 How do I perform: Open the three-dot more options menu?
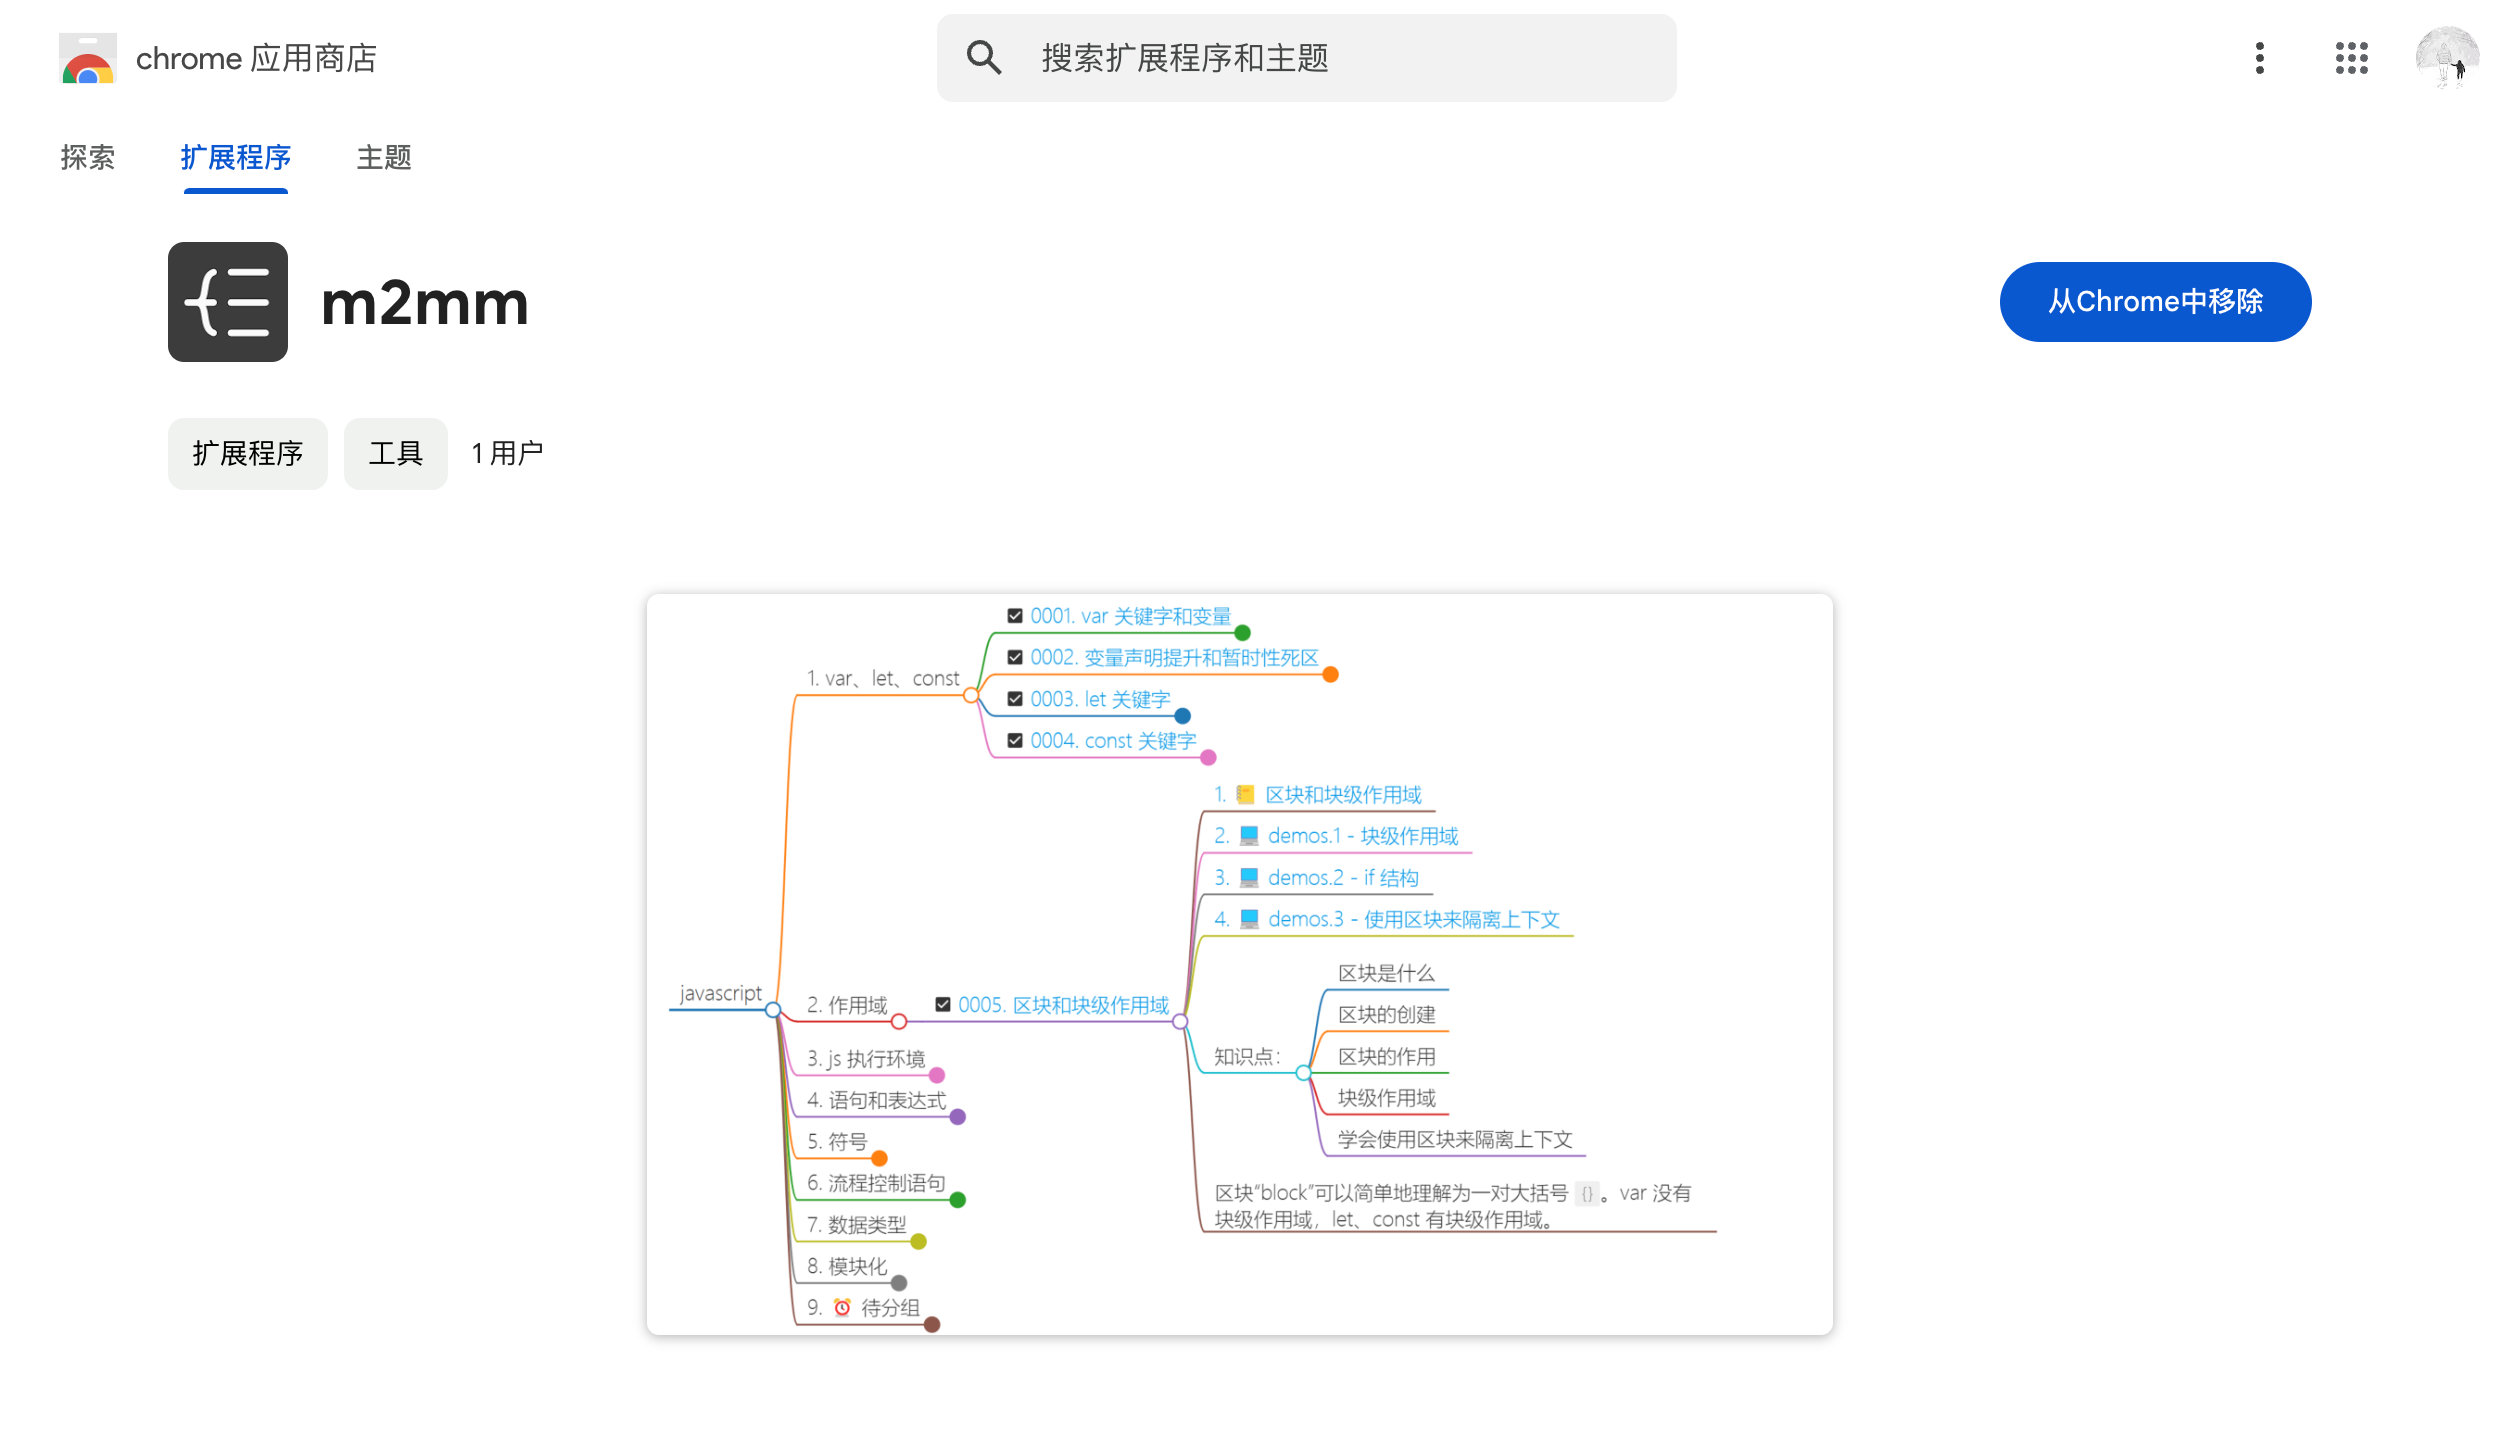click(x=2259, y=58)
